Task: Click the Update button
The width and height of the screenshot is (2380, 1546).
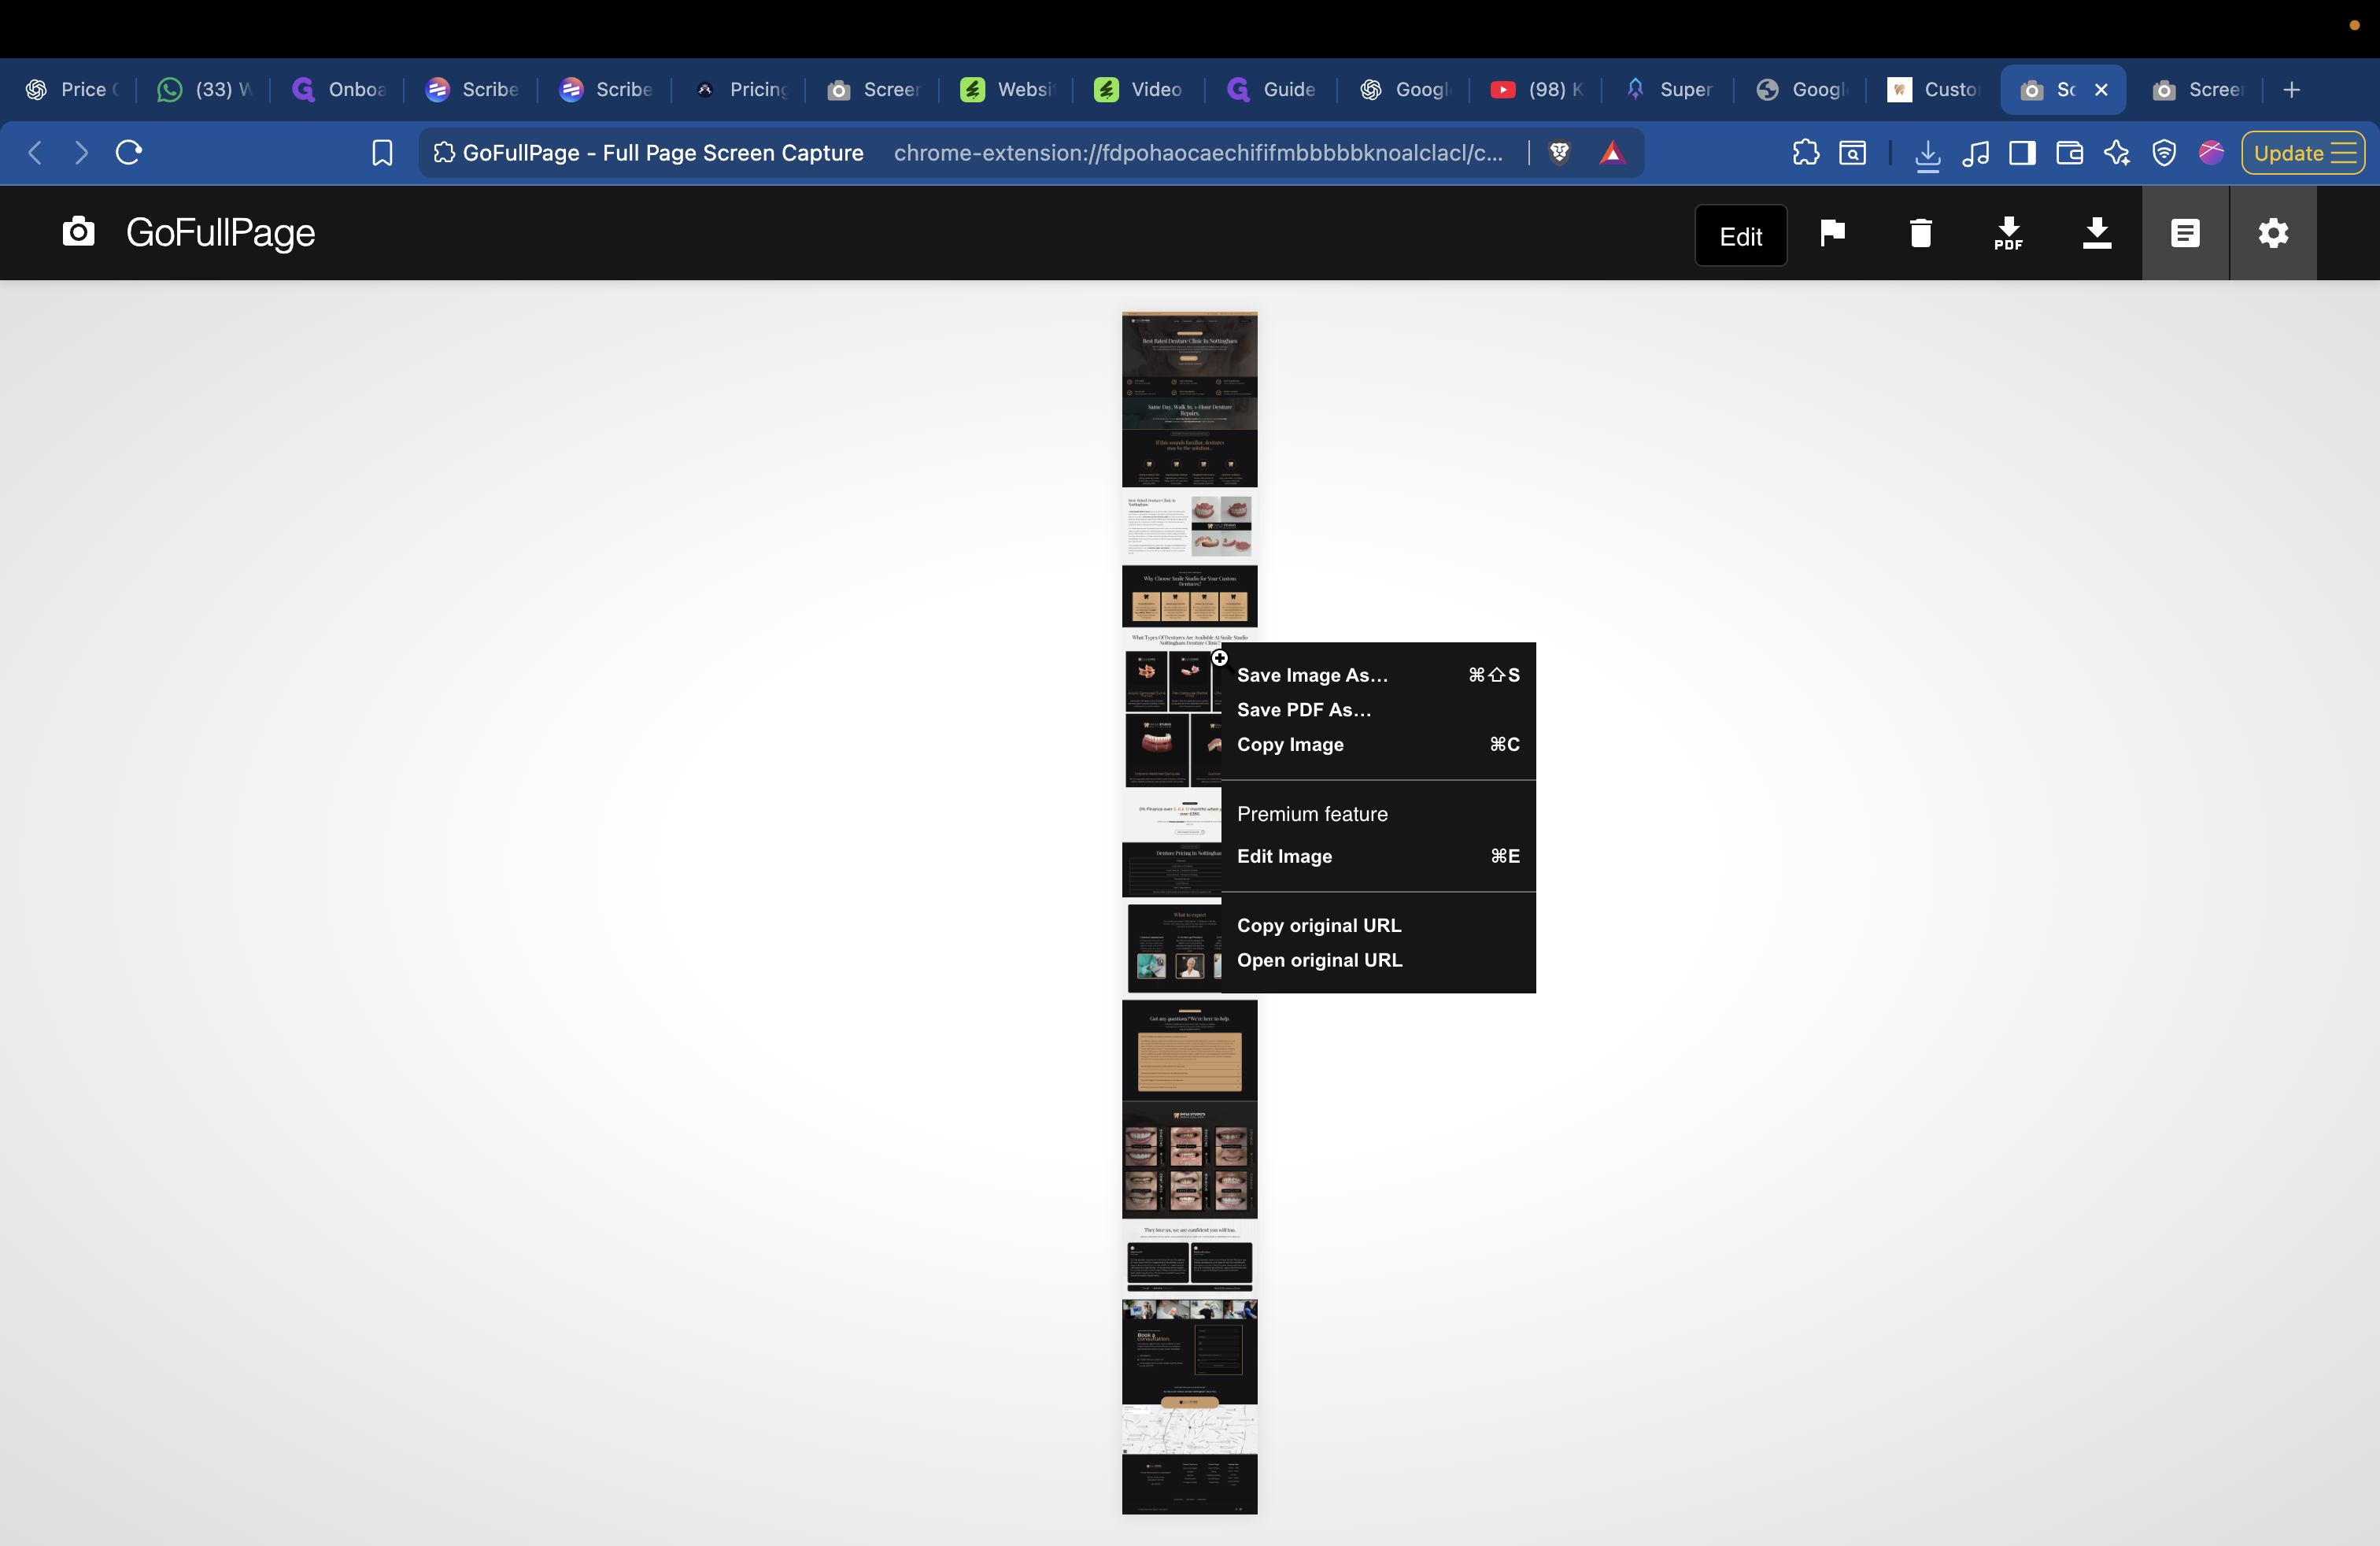Action: point(2290,153)
